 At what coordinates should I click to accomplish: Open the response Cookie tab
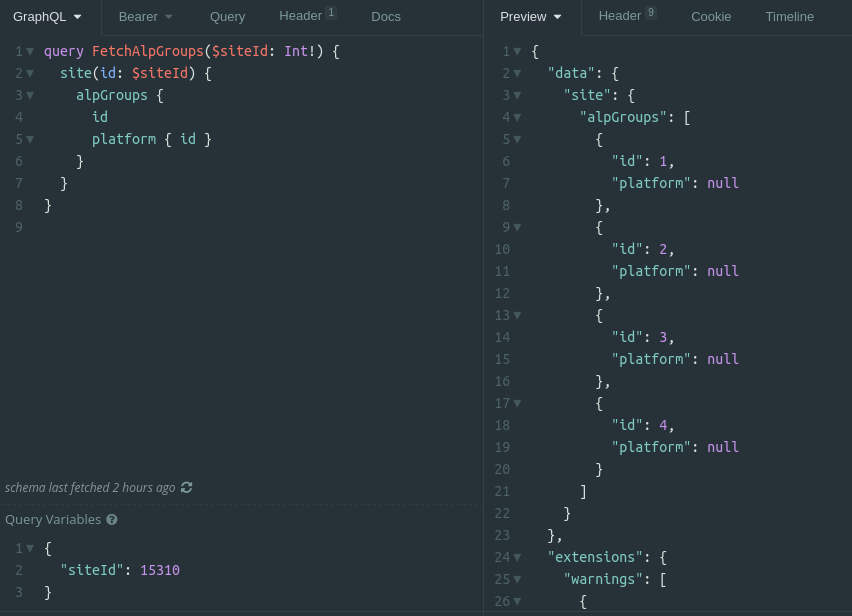[711, 17]
